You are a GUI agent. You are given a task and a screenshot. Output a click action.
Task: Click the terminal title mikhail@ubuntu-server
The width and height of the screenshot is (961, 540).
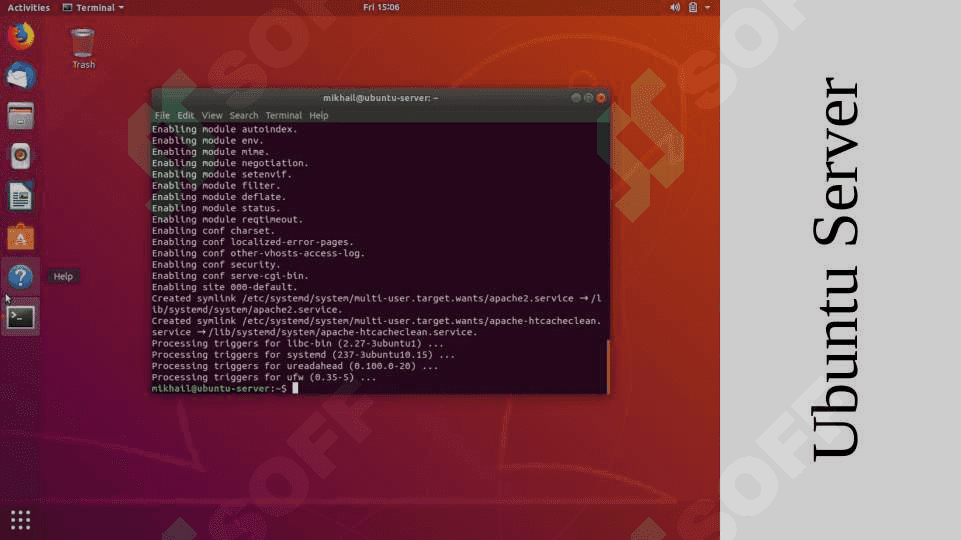coord(380,98)
